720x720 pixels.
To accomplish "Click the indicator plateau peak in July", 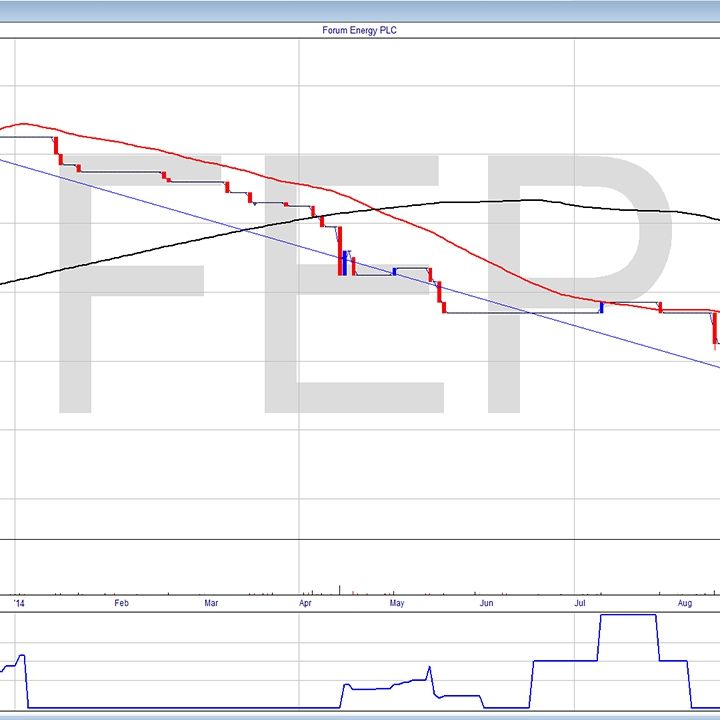I will point(627,615).
